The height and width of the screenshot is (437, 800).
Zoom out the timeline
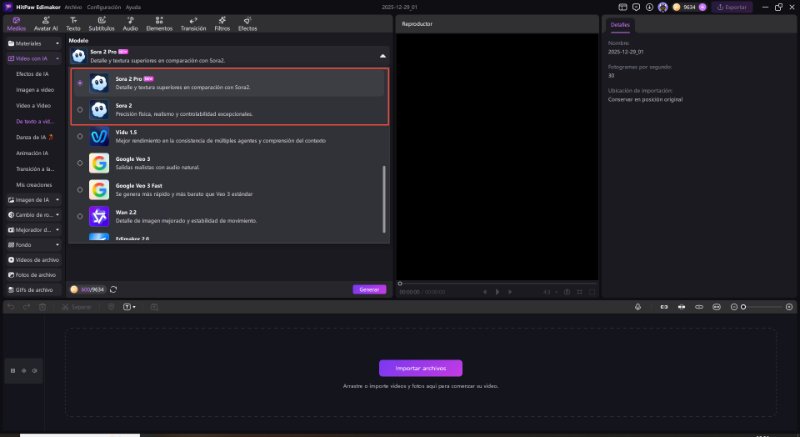tap(734, 307)
